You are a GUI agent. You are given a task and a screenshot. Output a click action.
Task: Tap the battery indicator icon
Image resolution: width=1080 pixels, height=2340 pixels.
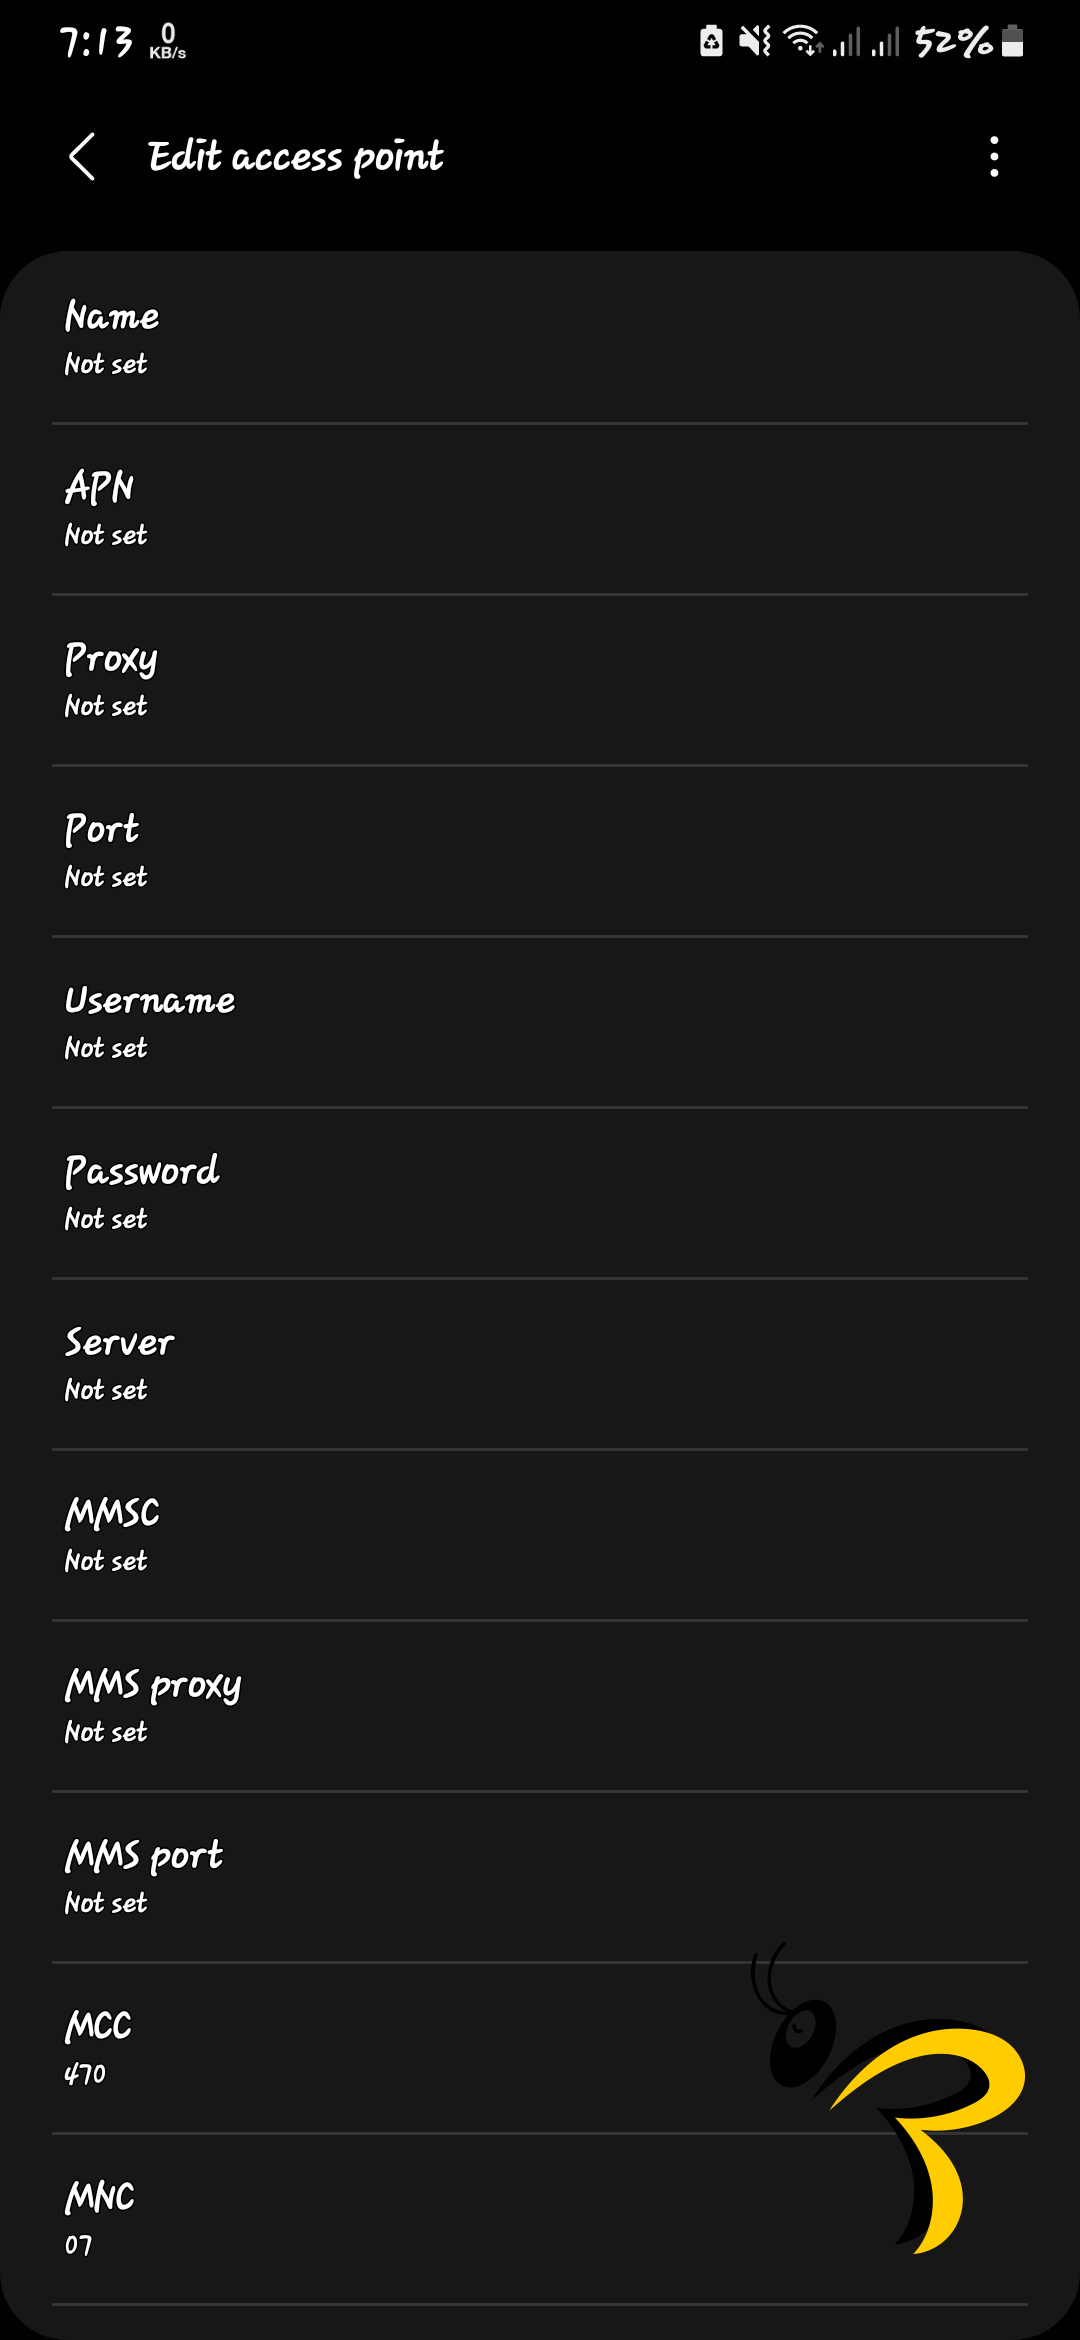(1012, 41)
